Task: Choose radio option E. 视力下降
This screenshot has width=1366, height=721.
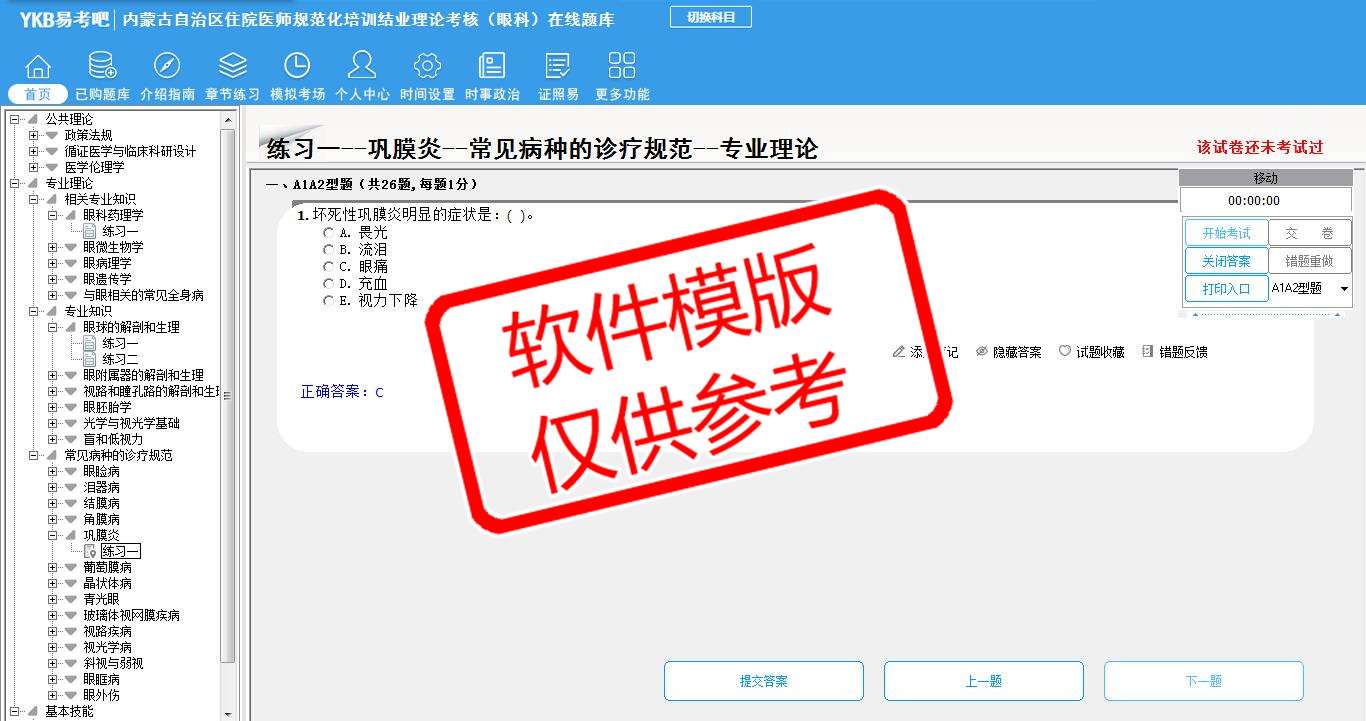Action: (329, 301)
